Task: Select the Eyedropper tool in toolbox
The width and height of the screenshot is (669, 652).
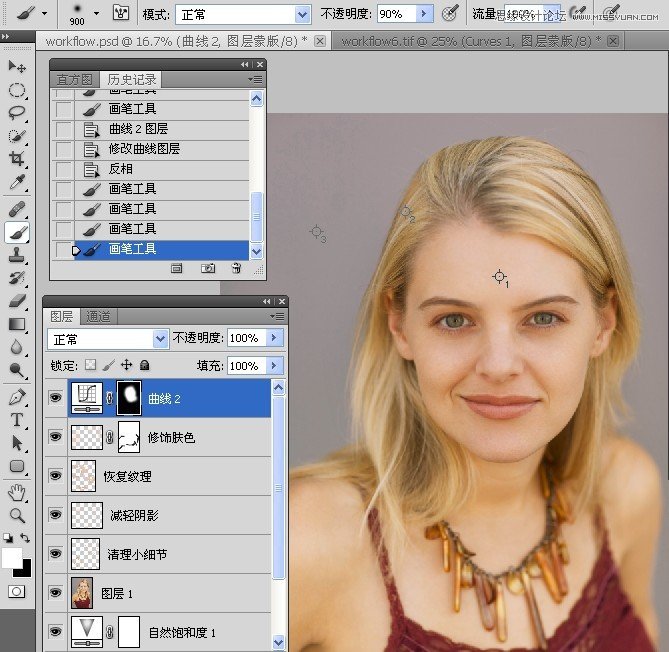Action: tap(17, 183)
